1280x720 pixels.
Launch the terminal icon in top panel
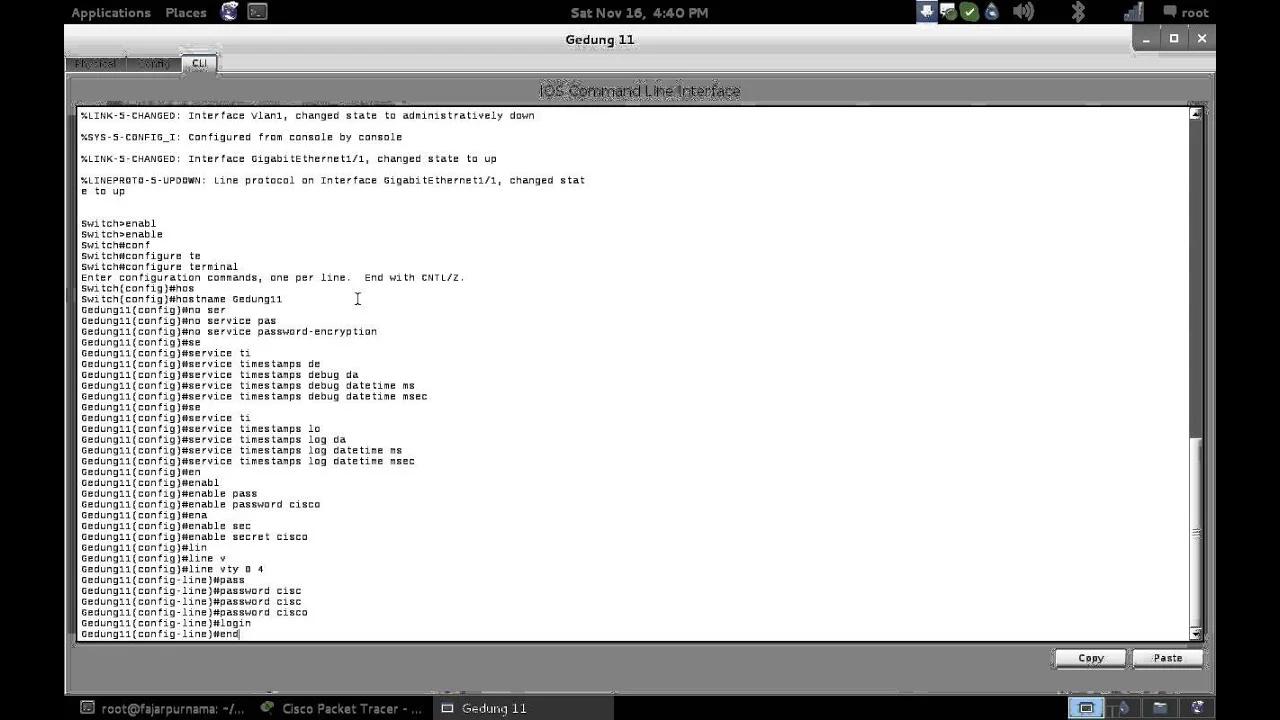(257, 12)
